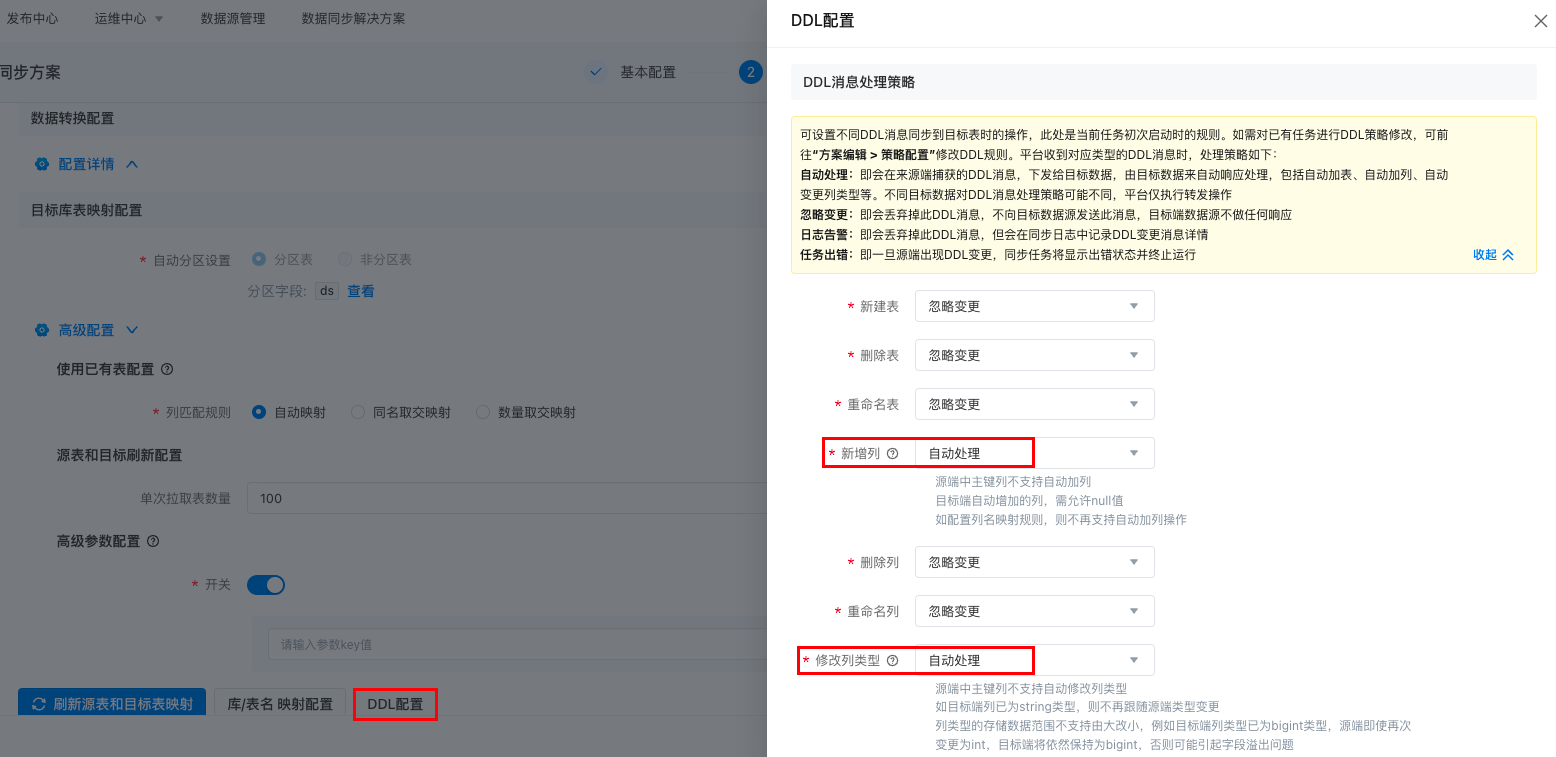Open the 删除表 strategy dropdown
1556x757 pixels.
(1035, 355)
